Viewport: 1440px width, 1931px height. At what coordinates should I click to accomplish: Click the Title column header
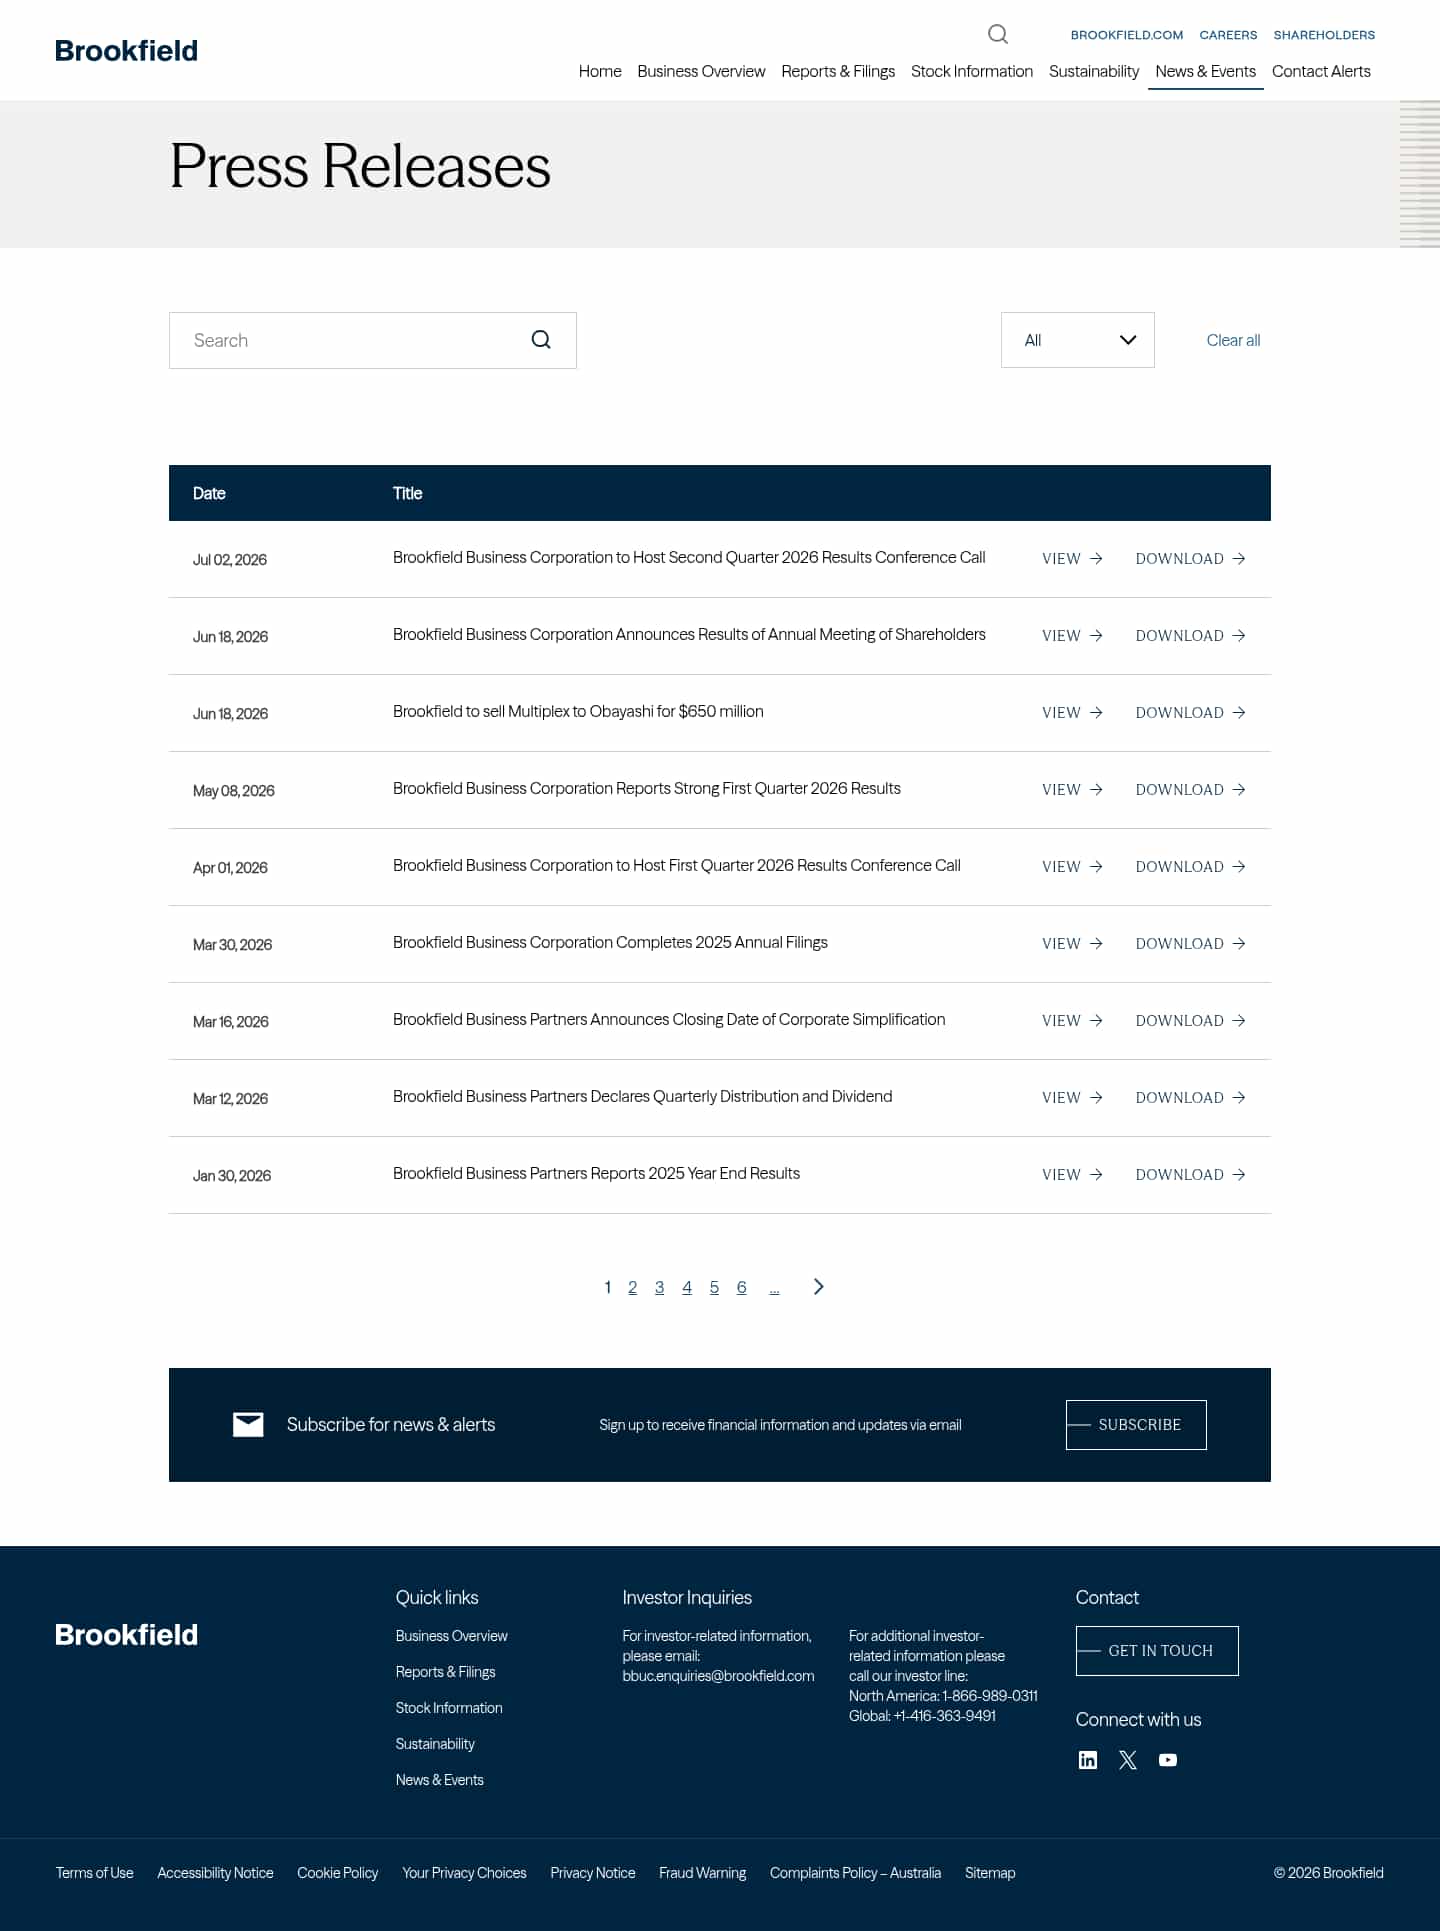pos(407,493)
